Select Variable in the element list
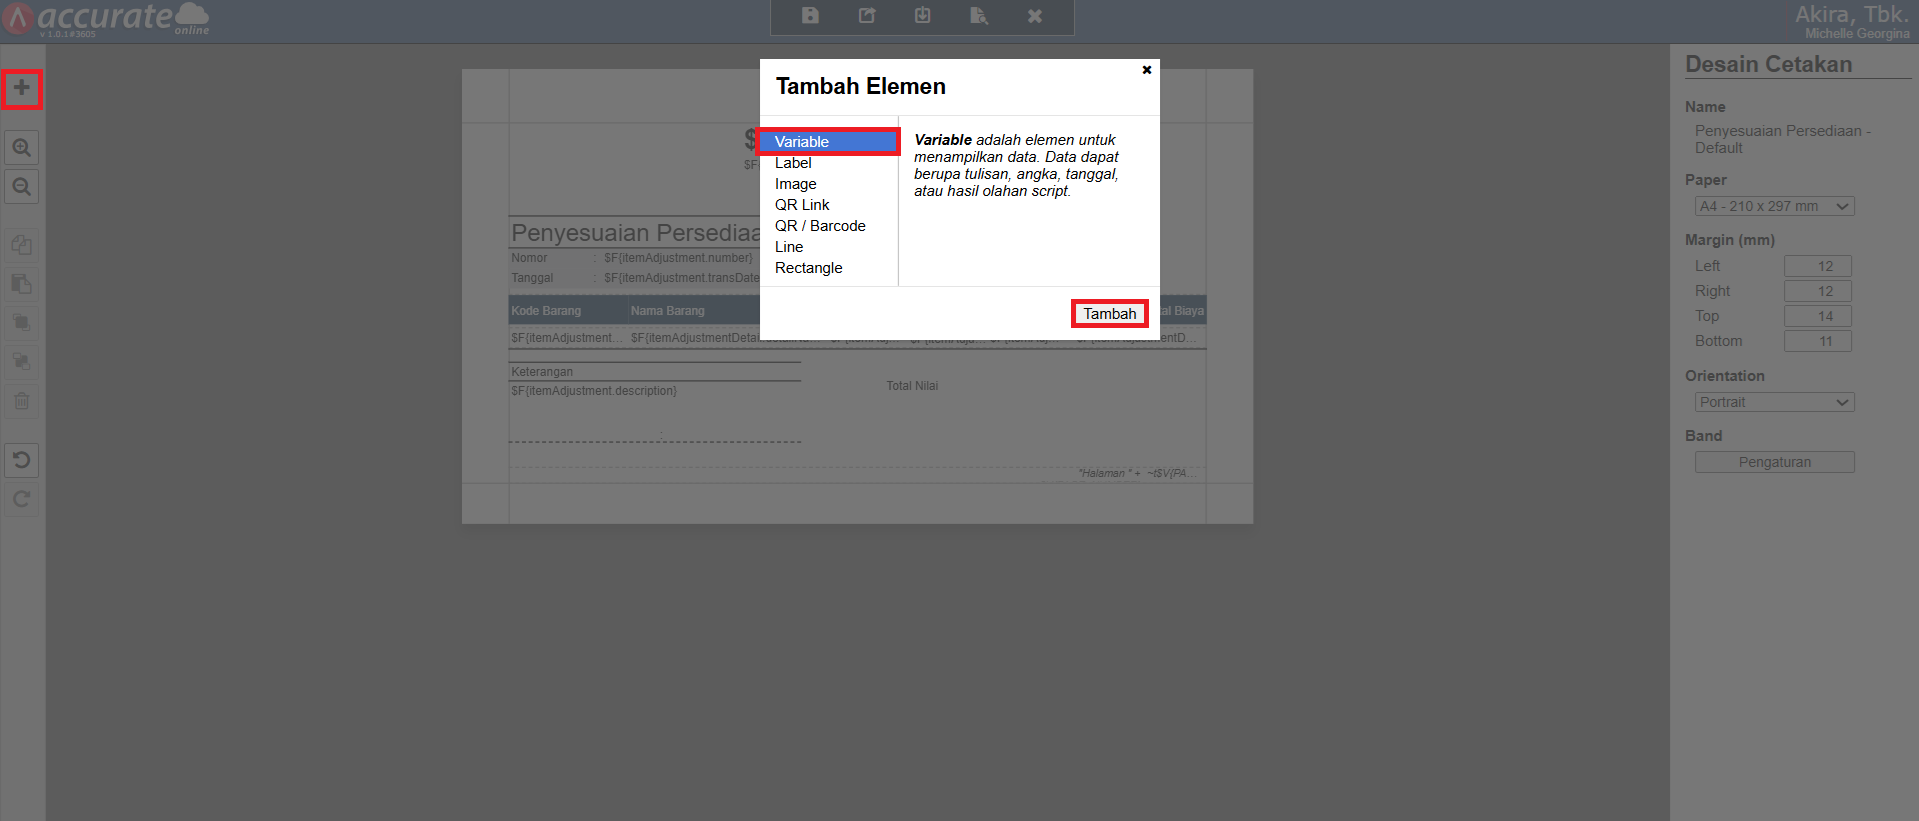The width and height of the screenshot is (1919, 821). (x=802, y=142)
